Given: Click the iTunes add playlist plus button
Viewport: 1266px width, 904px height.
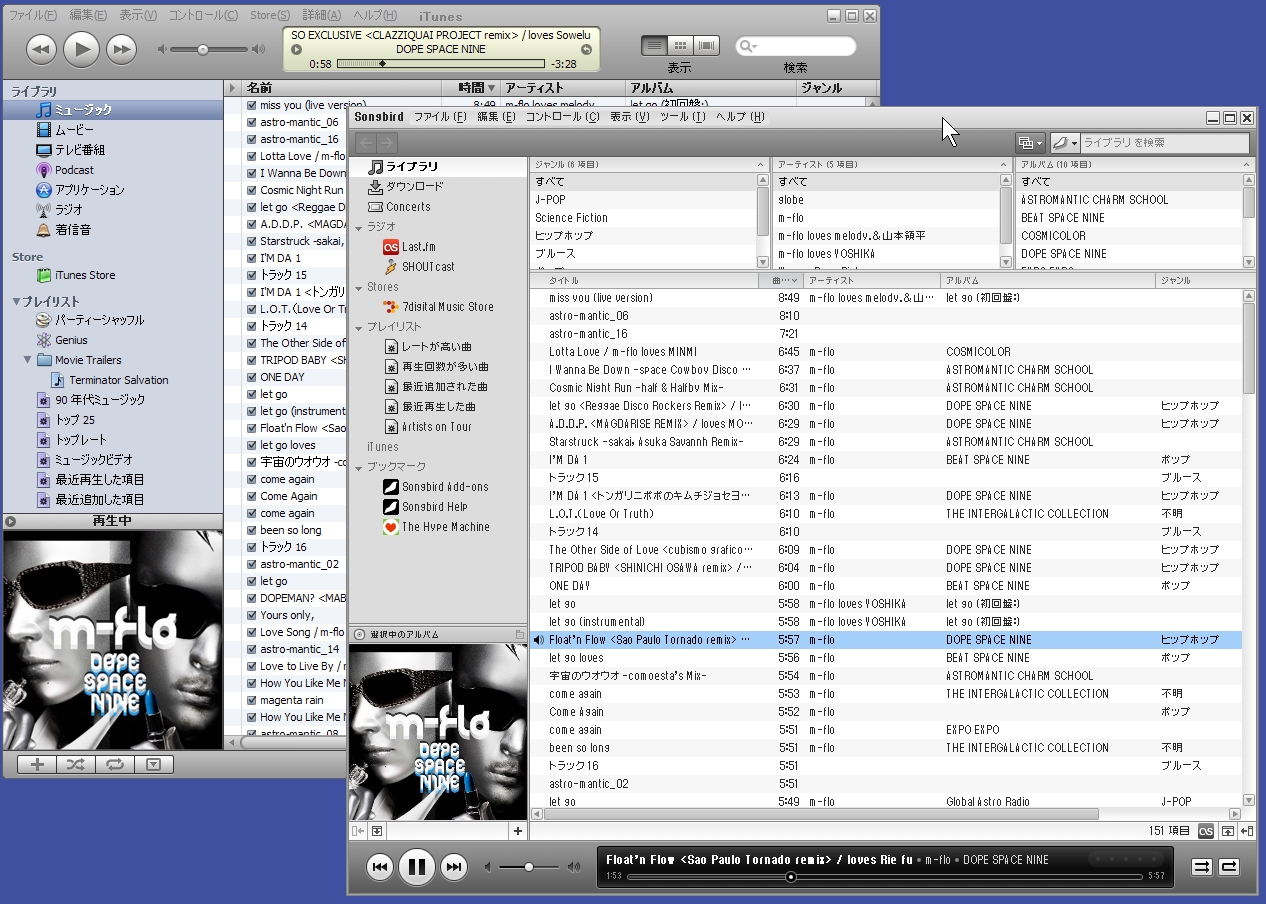Looking at the screenshot, I should point(37,765).
